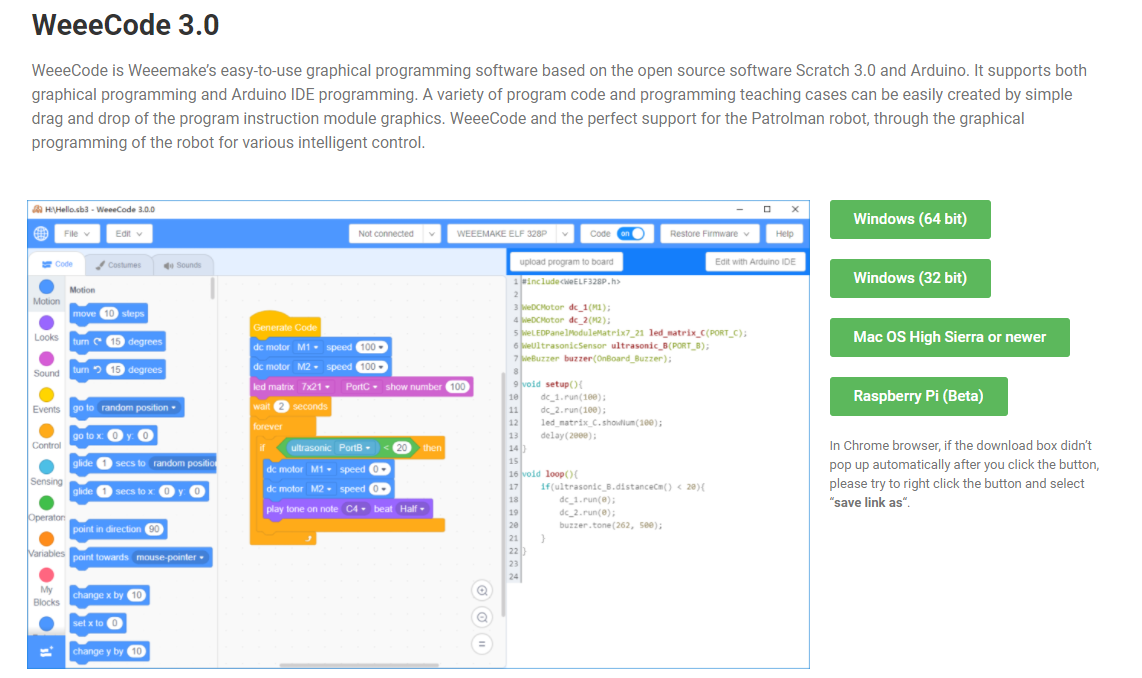Reset workspace zoom with equals icon
Viewport: 1142px width, 678px height.
[x=481, y=644]
